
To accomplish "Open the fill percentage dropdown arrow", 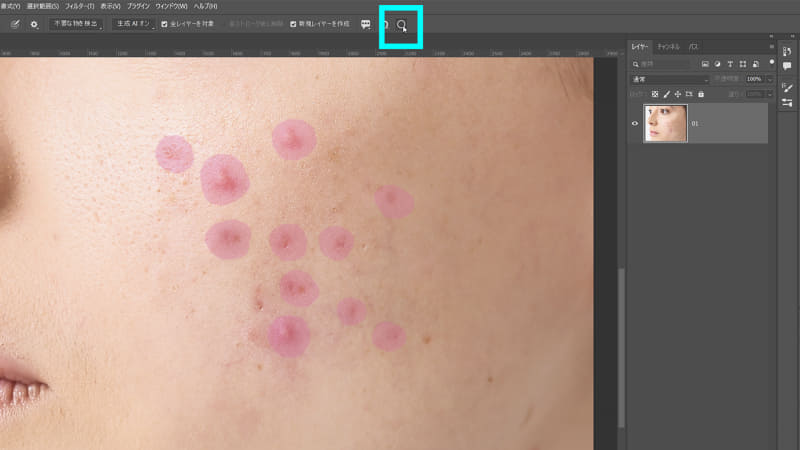I will coord(770,94).
